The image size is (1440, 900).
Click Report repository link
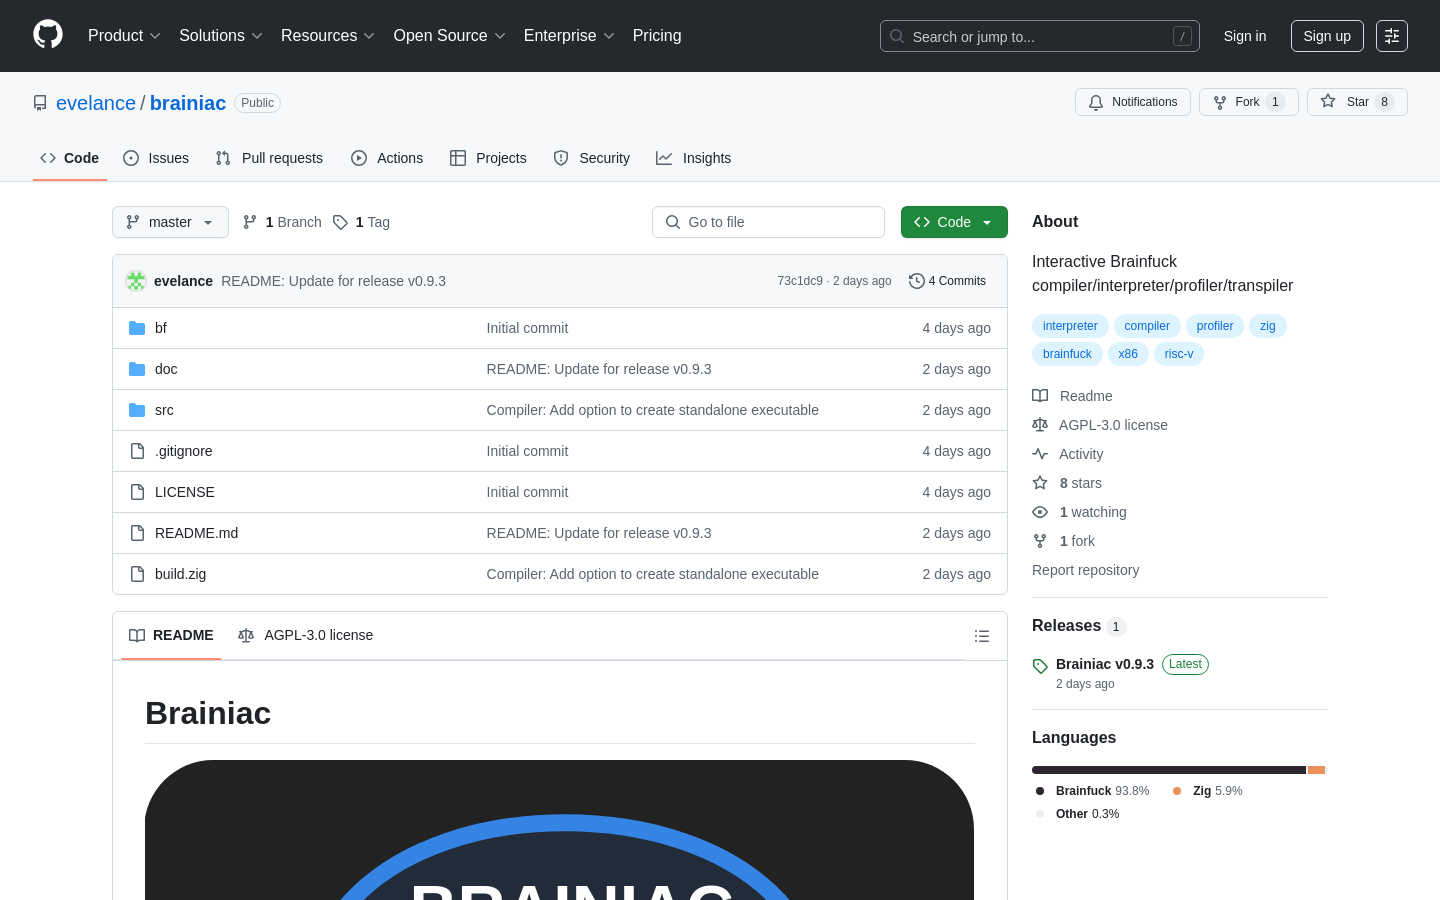1085,570
